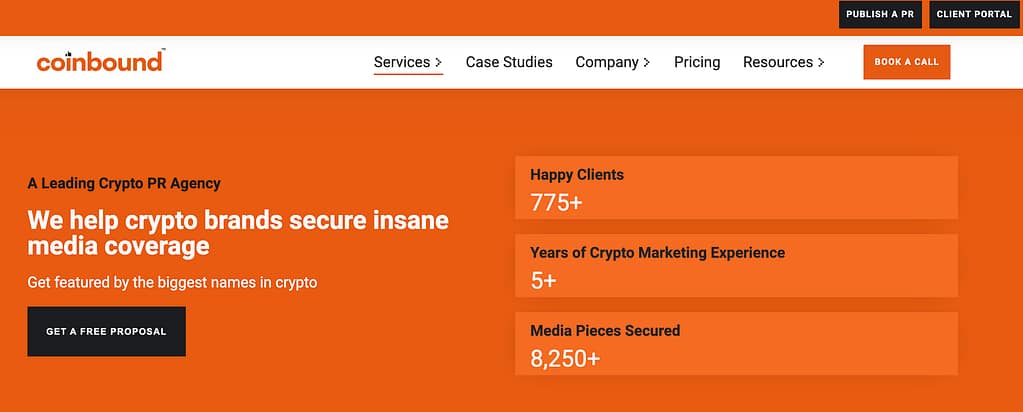The image size is (1023, 412).
Task: Click the Media Pieces Secured card
Action: 736,343
